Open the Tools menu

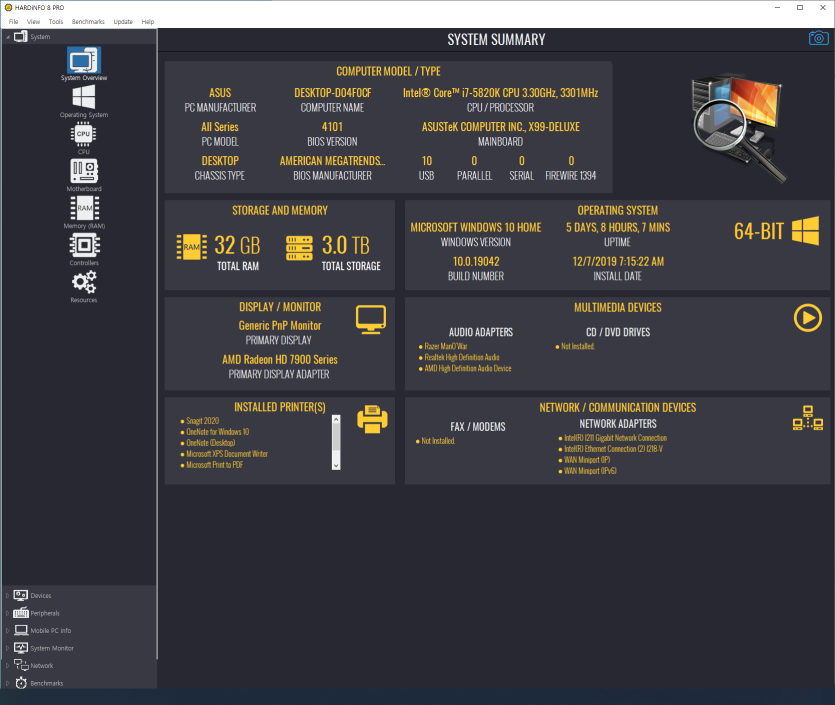(56, 22)
